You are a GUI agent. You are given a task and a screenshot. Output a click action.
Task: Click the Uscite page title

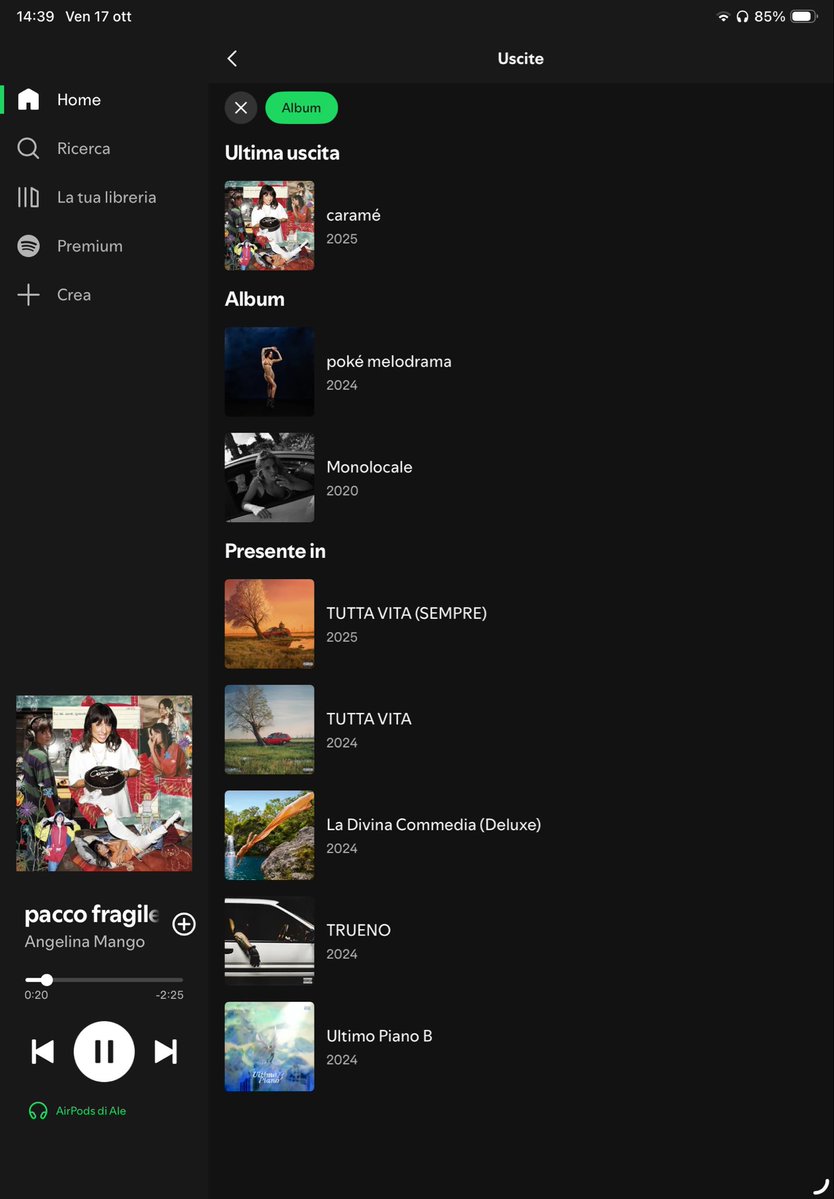521,58
